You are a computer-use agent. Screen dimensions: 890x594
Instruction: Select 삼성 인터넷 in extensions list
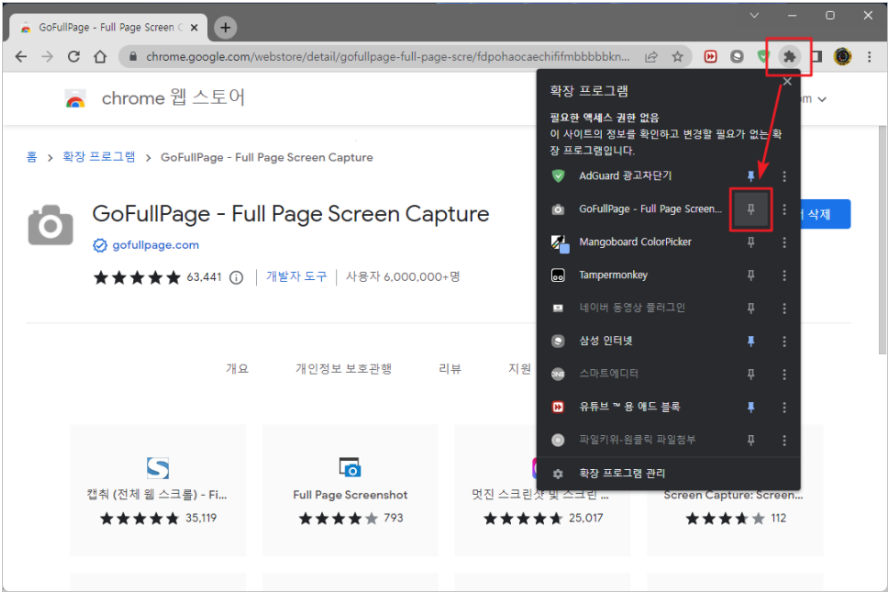[605, 341]
